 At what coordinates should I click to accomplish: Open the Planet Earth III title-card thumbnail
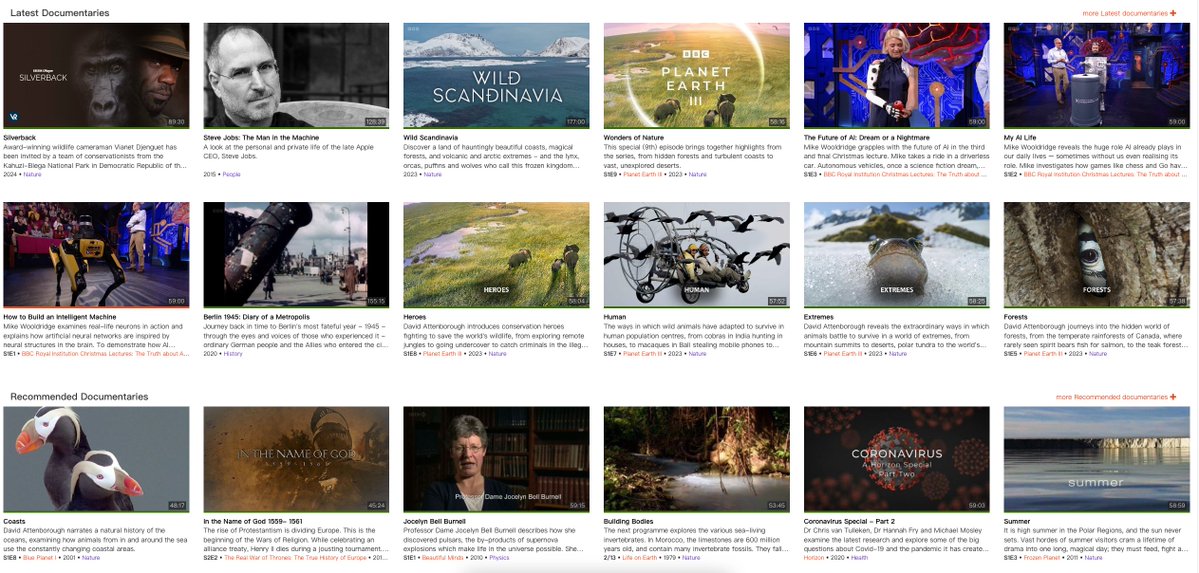697,75
